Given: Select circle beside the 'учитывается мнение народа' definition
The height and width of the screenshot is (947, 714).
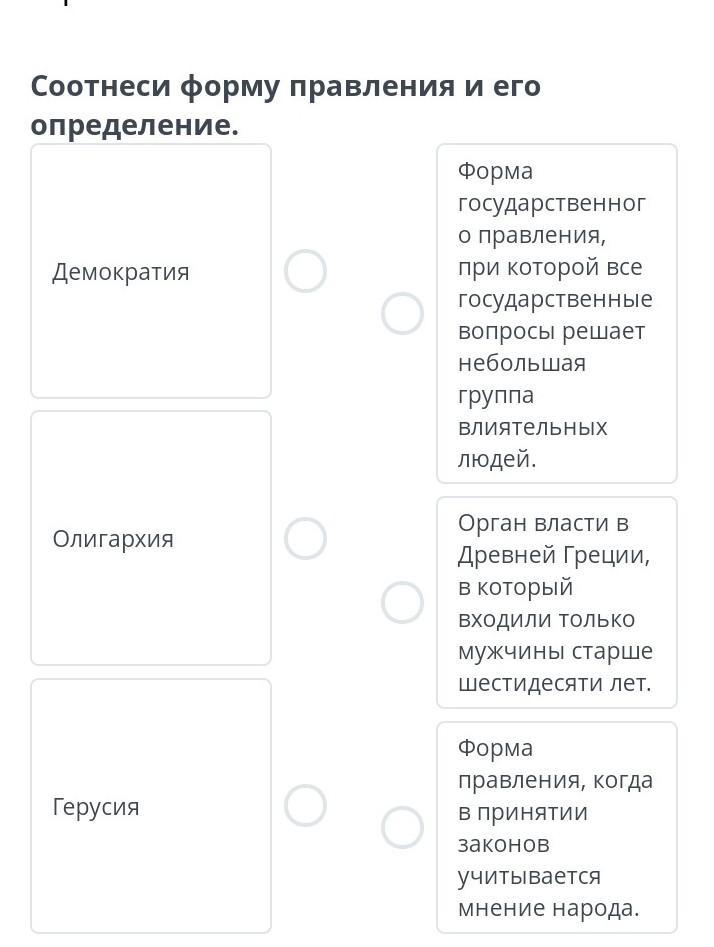Looking at the screenshot, I should pos(402,827).
